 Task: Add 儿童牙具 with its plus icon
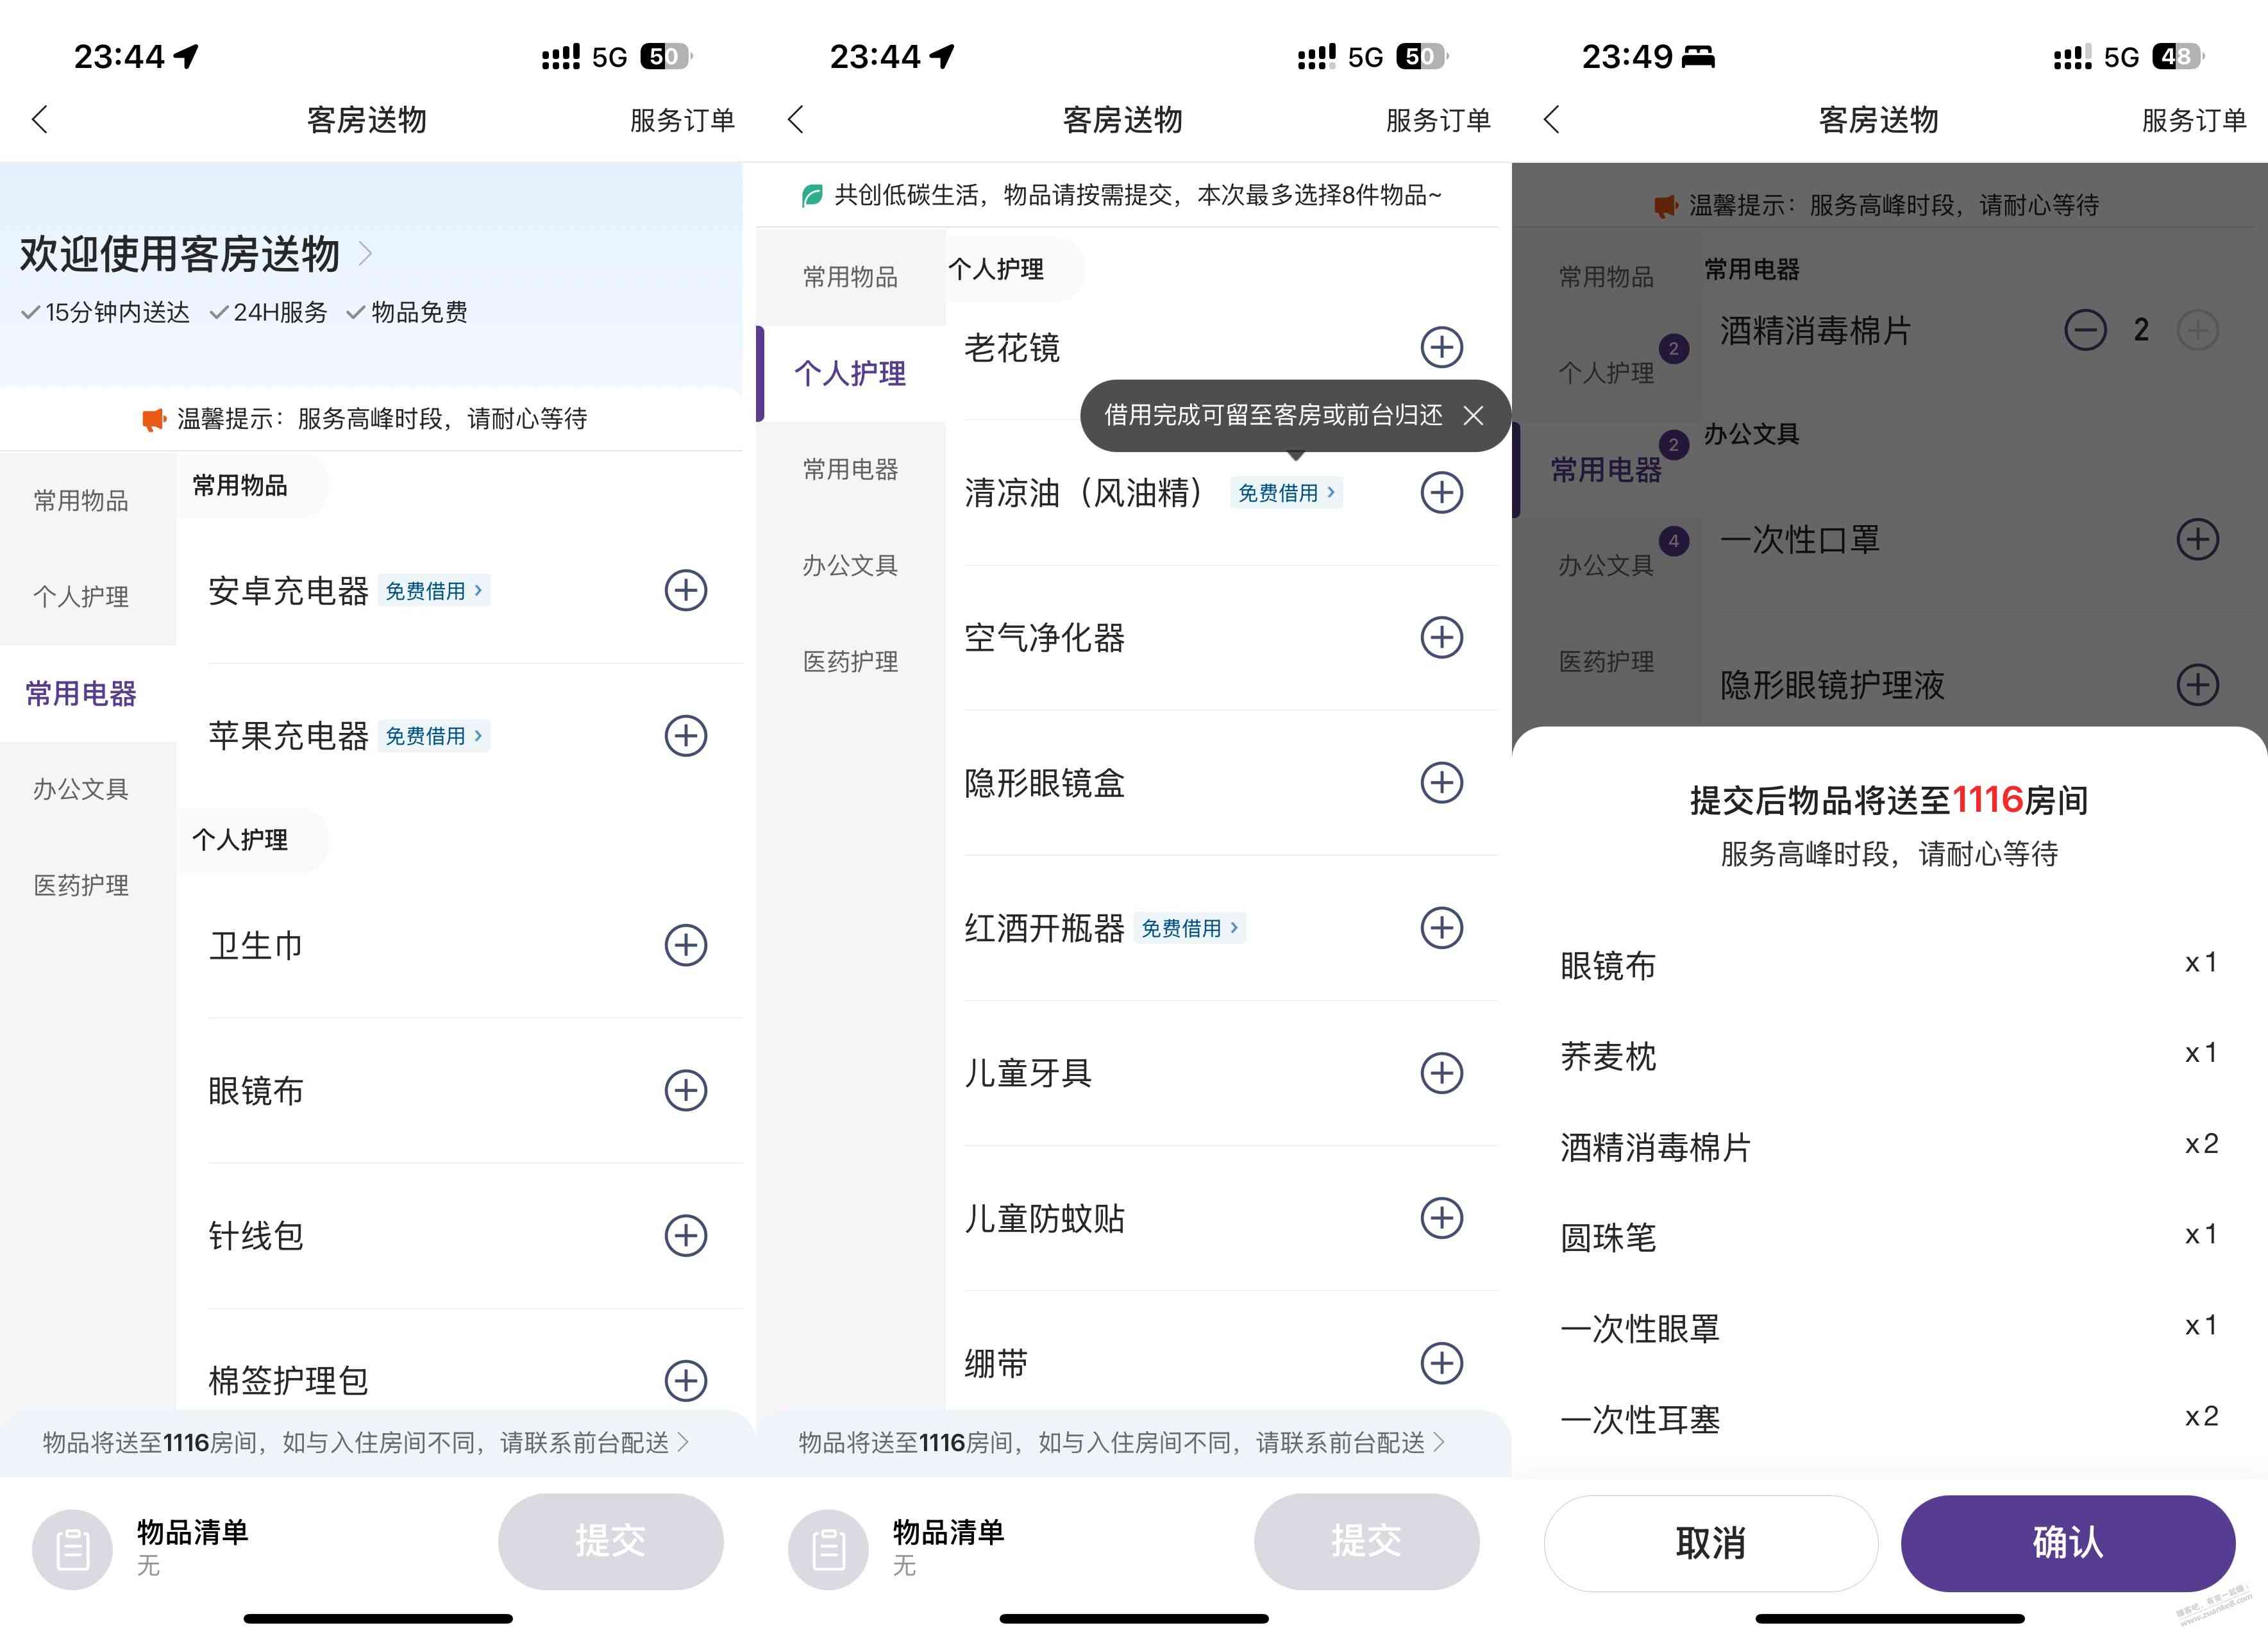[1442, 1072]
